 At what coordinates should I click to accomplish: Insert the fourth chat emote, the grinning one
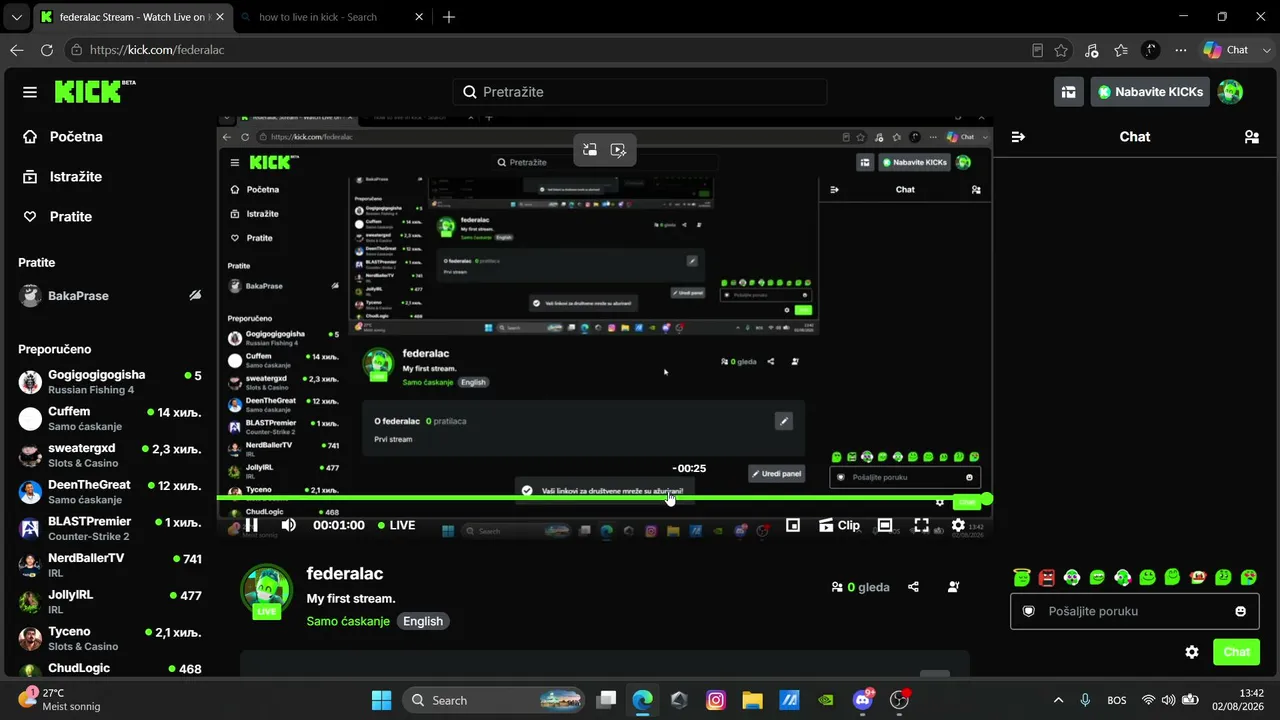click(1097, 577)
